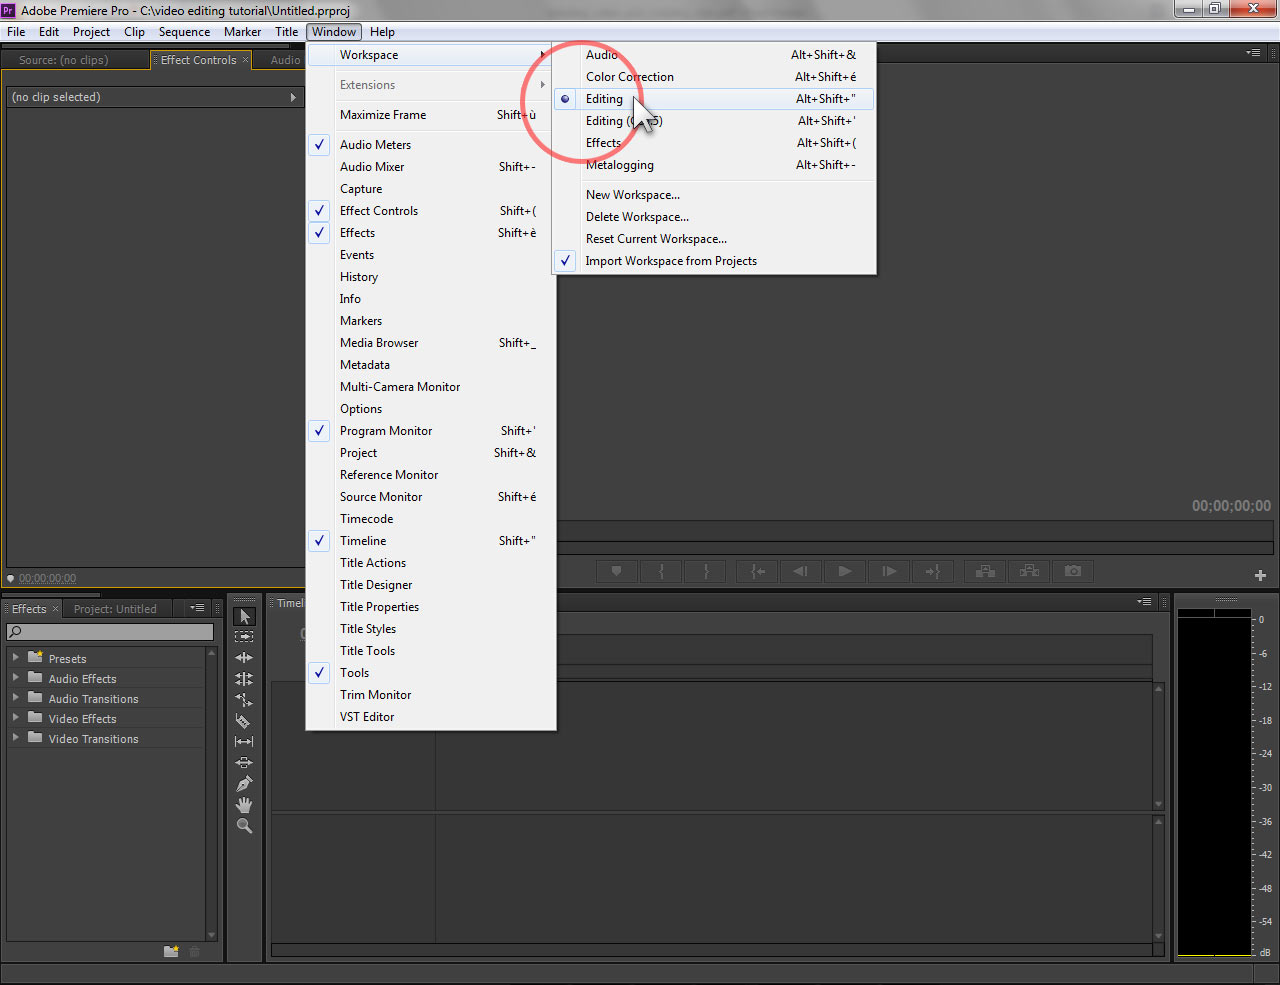1280x985 pixels.
Task: Expand the Presets folder
Action: [16, 658]
